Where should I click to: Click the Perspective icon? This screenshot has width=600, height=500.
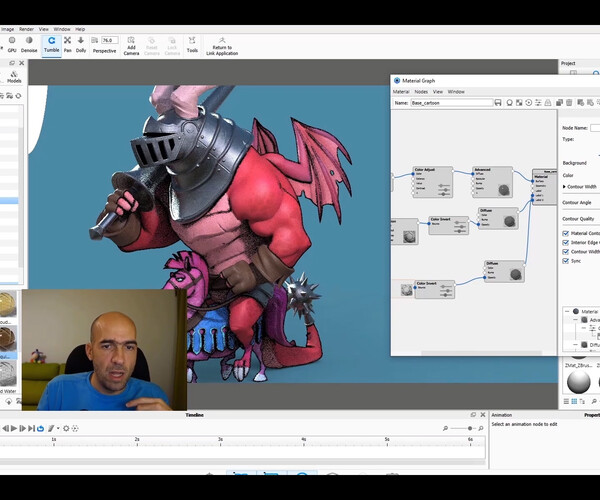95,40
